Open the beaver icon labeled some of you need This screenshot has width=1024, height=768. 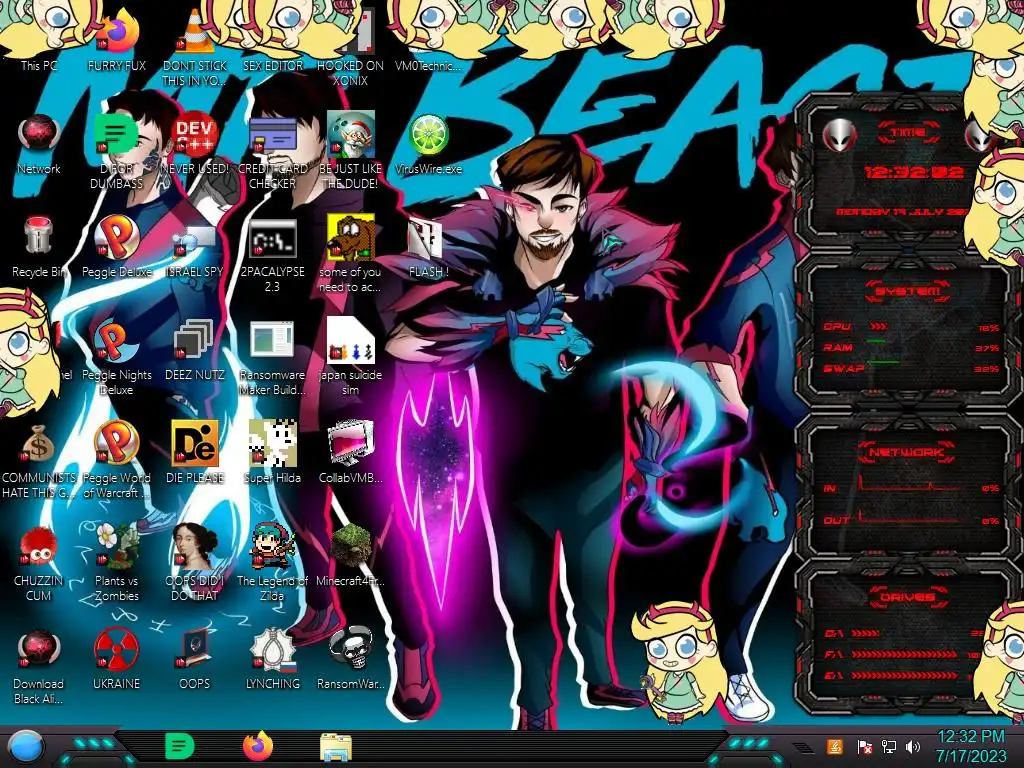tap(351, 255)
